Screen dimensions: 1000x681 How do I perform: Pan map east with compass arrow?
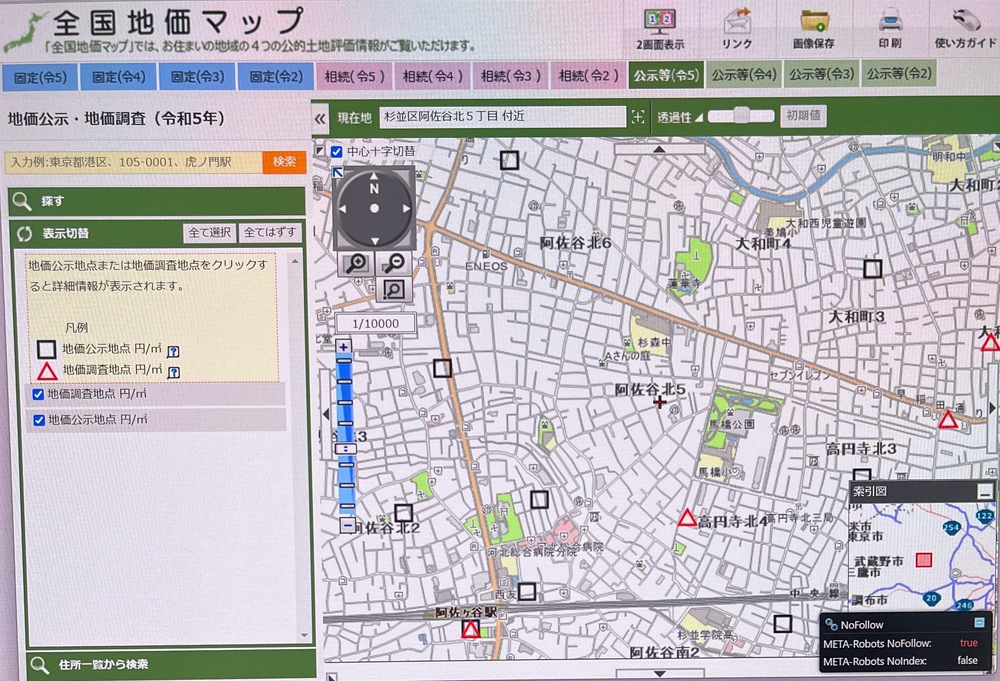click(x=406, y=209)
